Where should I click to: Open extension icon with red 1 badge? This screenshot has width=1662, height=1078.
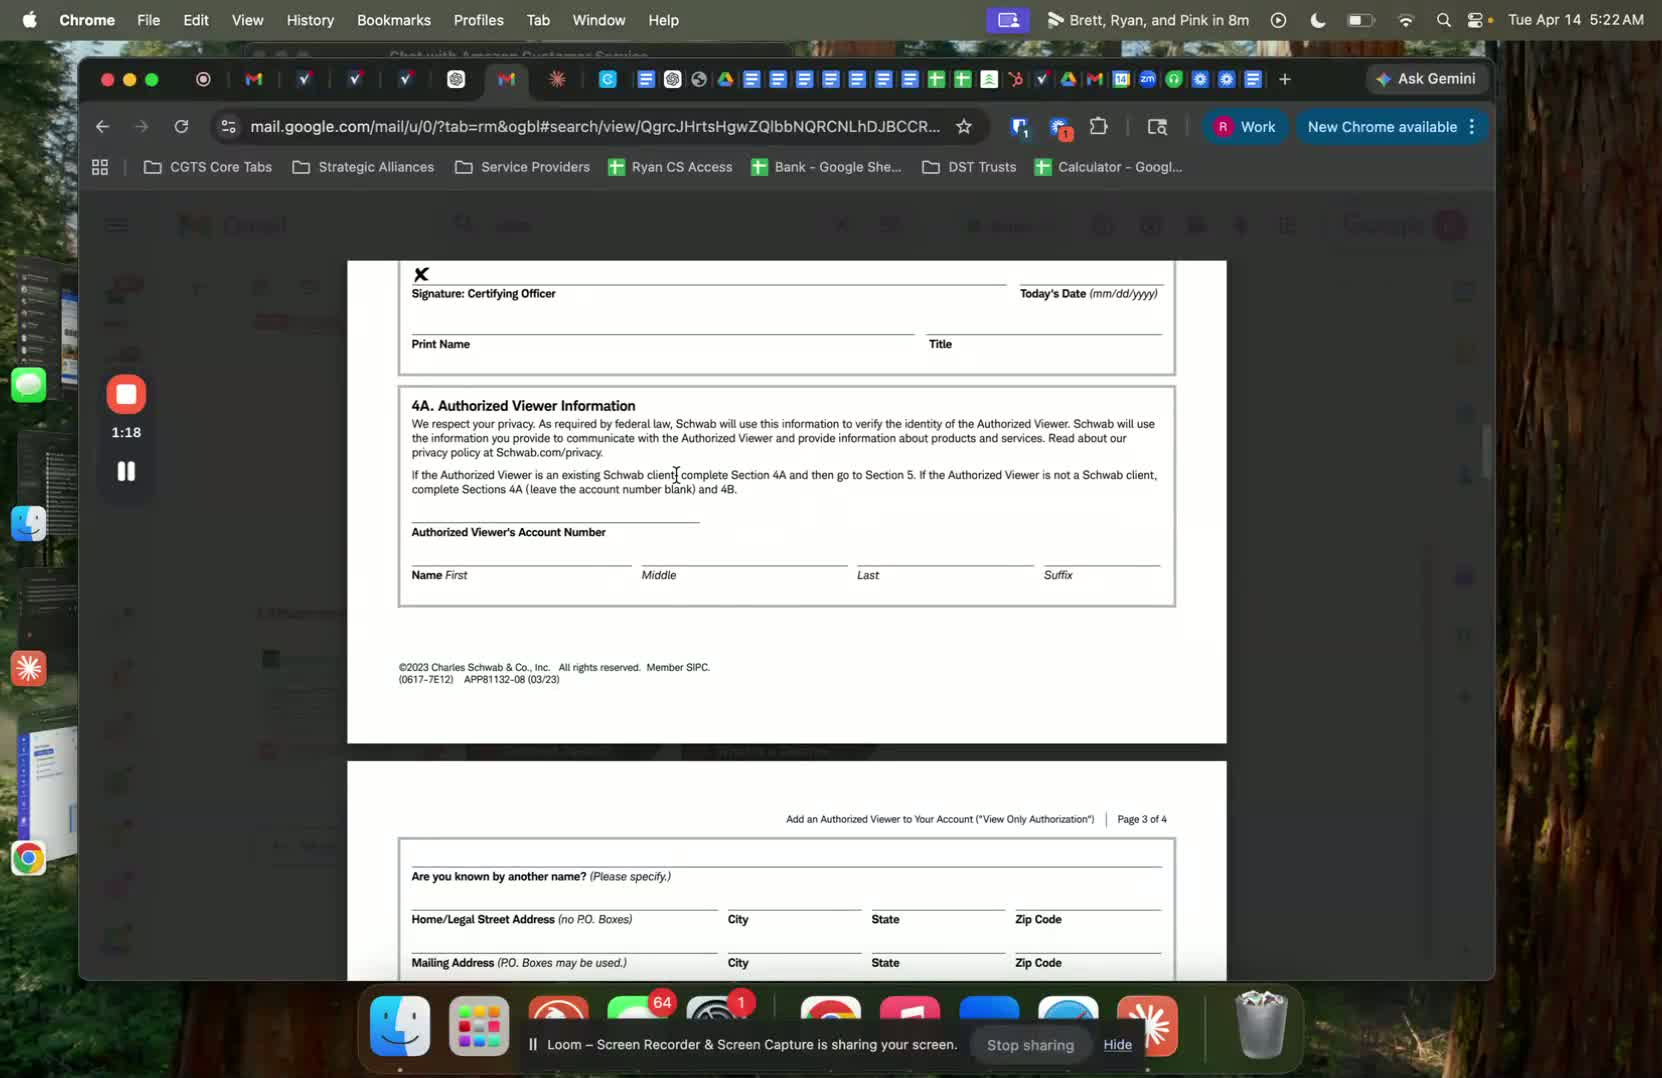pyautogui.click(x=1060, y=127)
